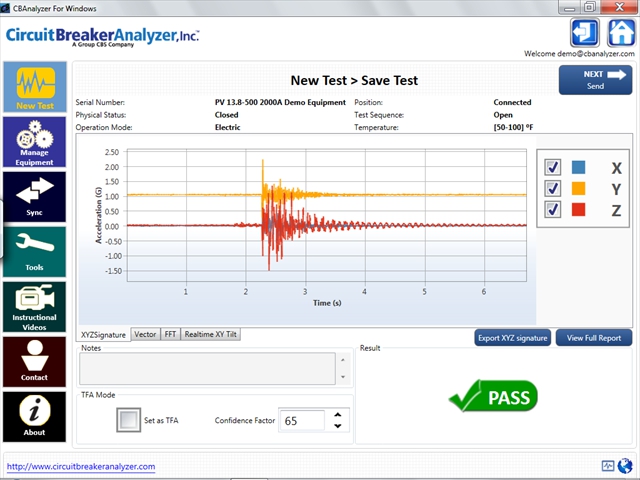This screenshot has height=480, width=640.
Task: Click the Confidence Factor input field
Action: click(302, 420)
